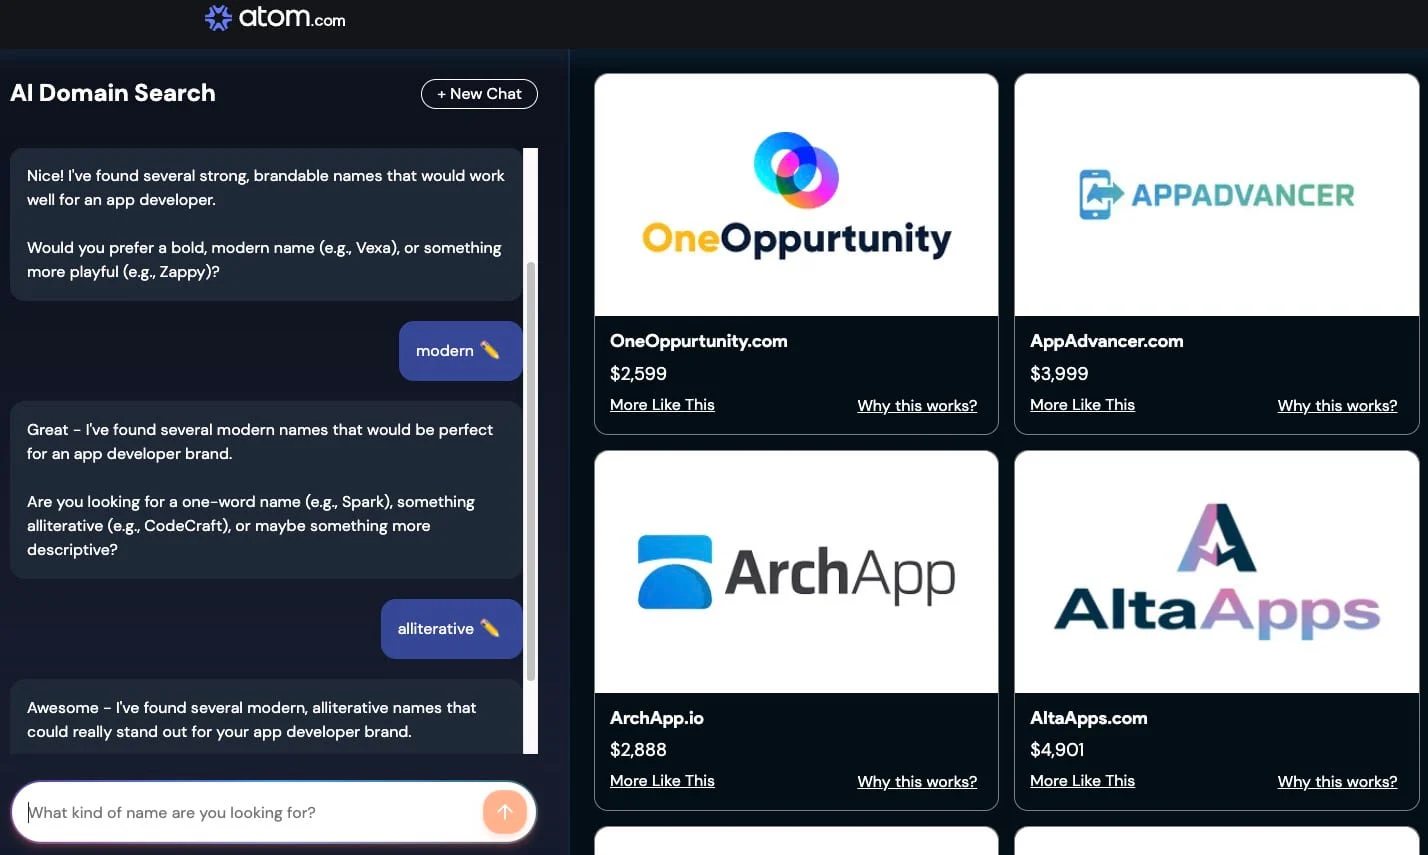Screen dimensions: 1428x855
Task: Click the message starting 'Awesome - I've found'
Action: point(266,717)
